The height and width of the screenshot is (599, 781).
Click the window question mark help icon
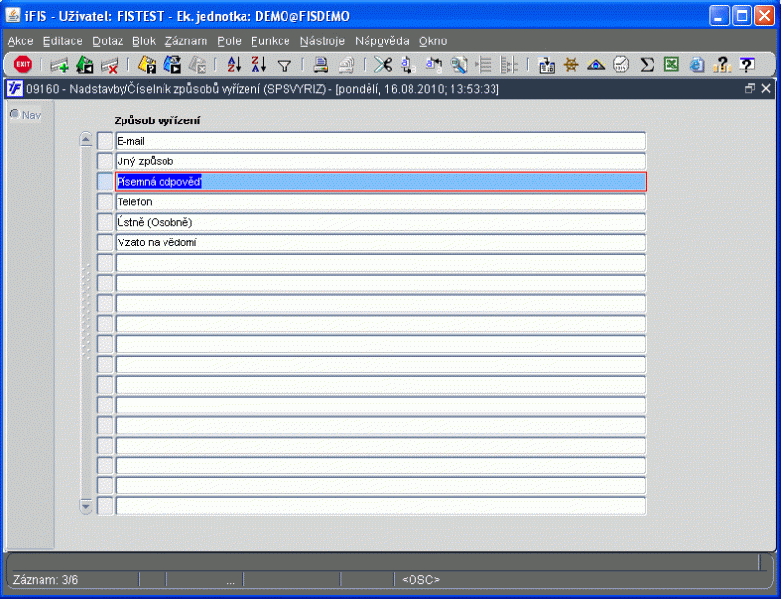coord(747,65)
